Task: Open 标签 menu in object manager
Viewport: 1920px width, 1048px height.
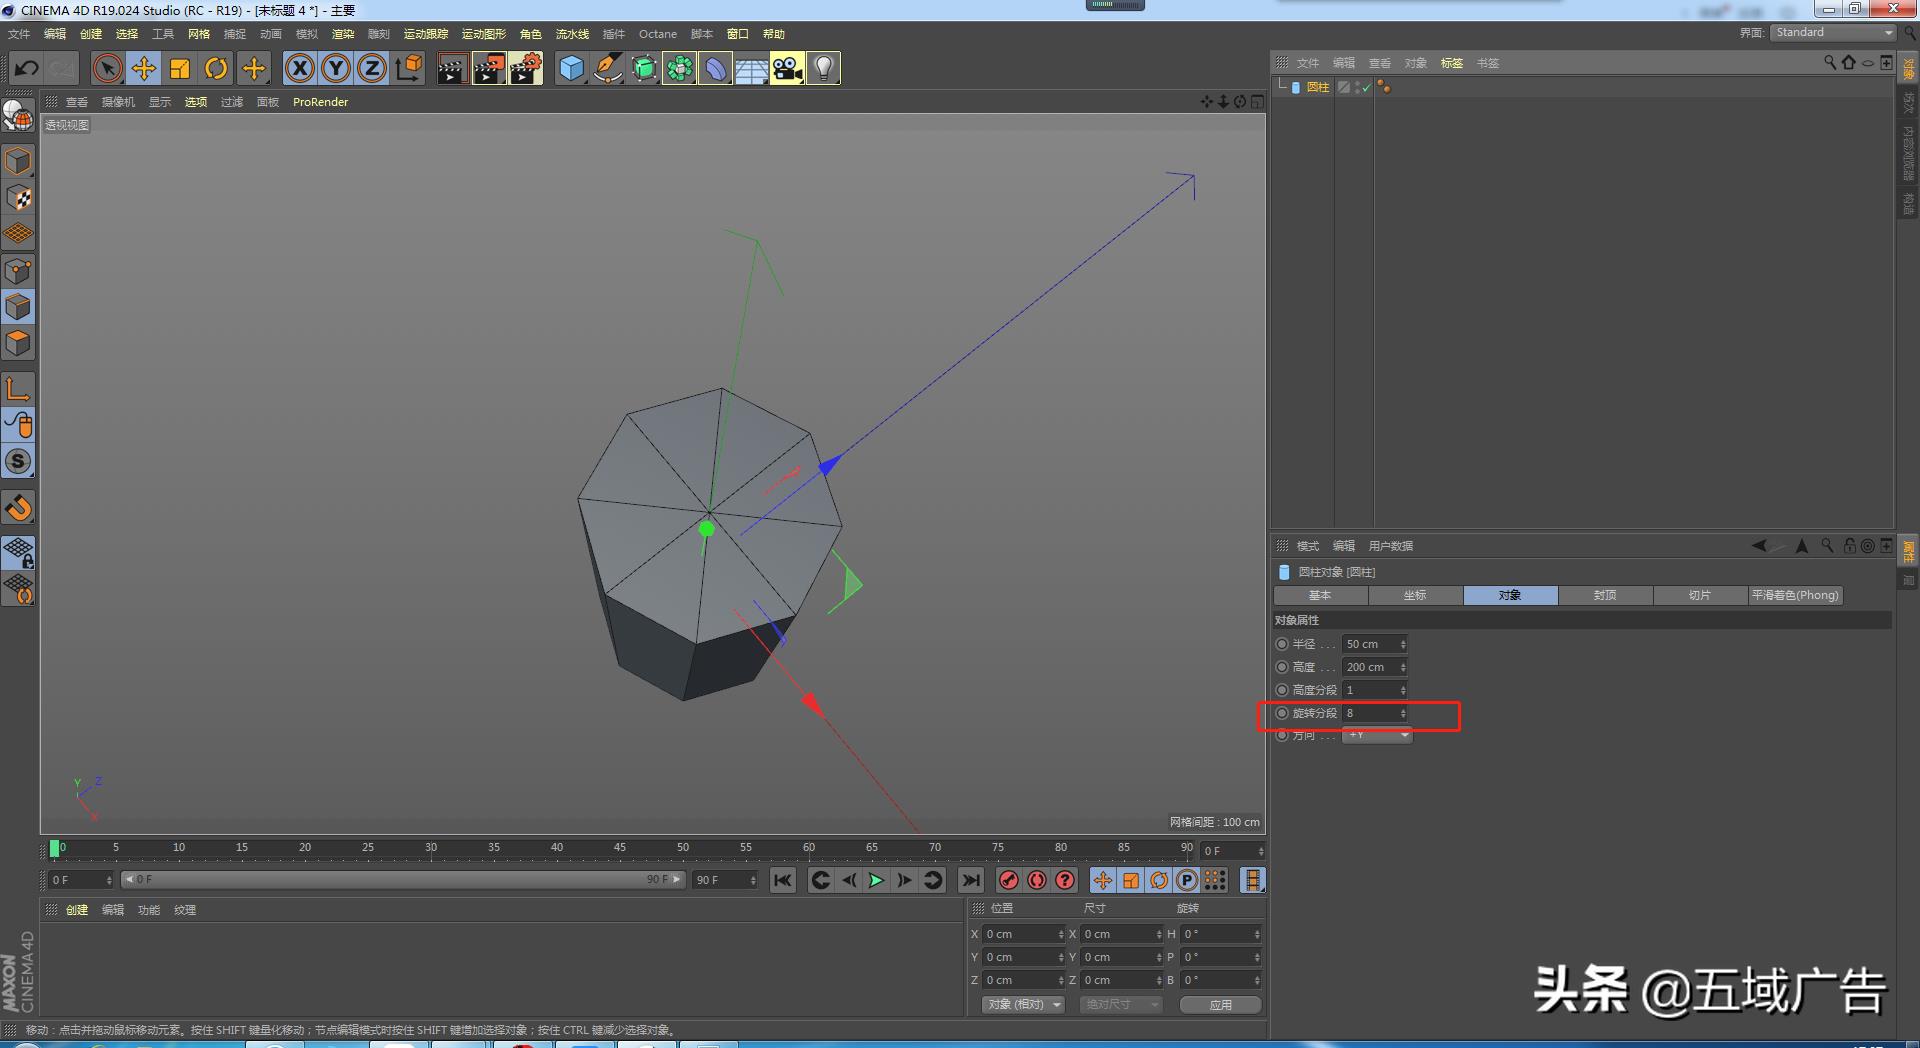Action: 1452,63
